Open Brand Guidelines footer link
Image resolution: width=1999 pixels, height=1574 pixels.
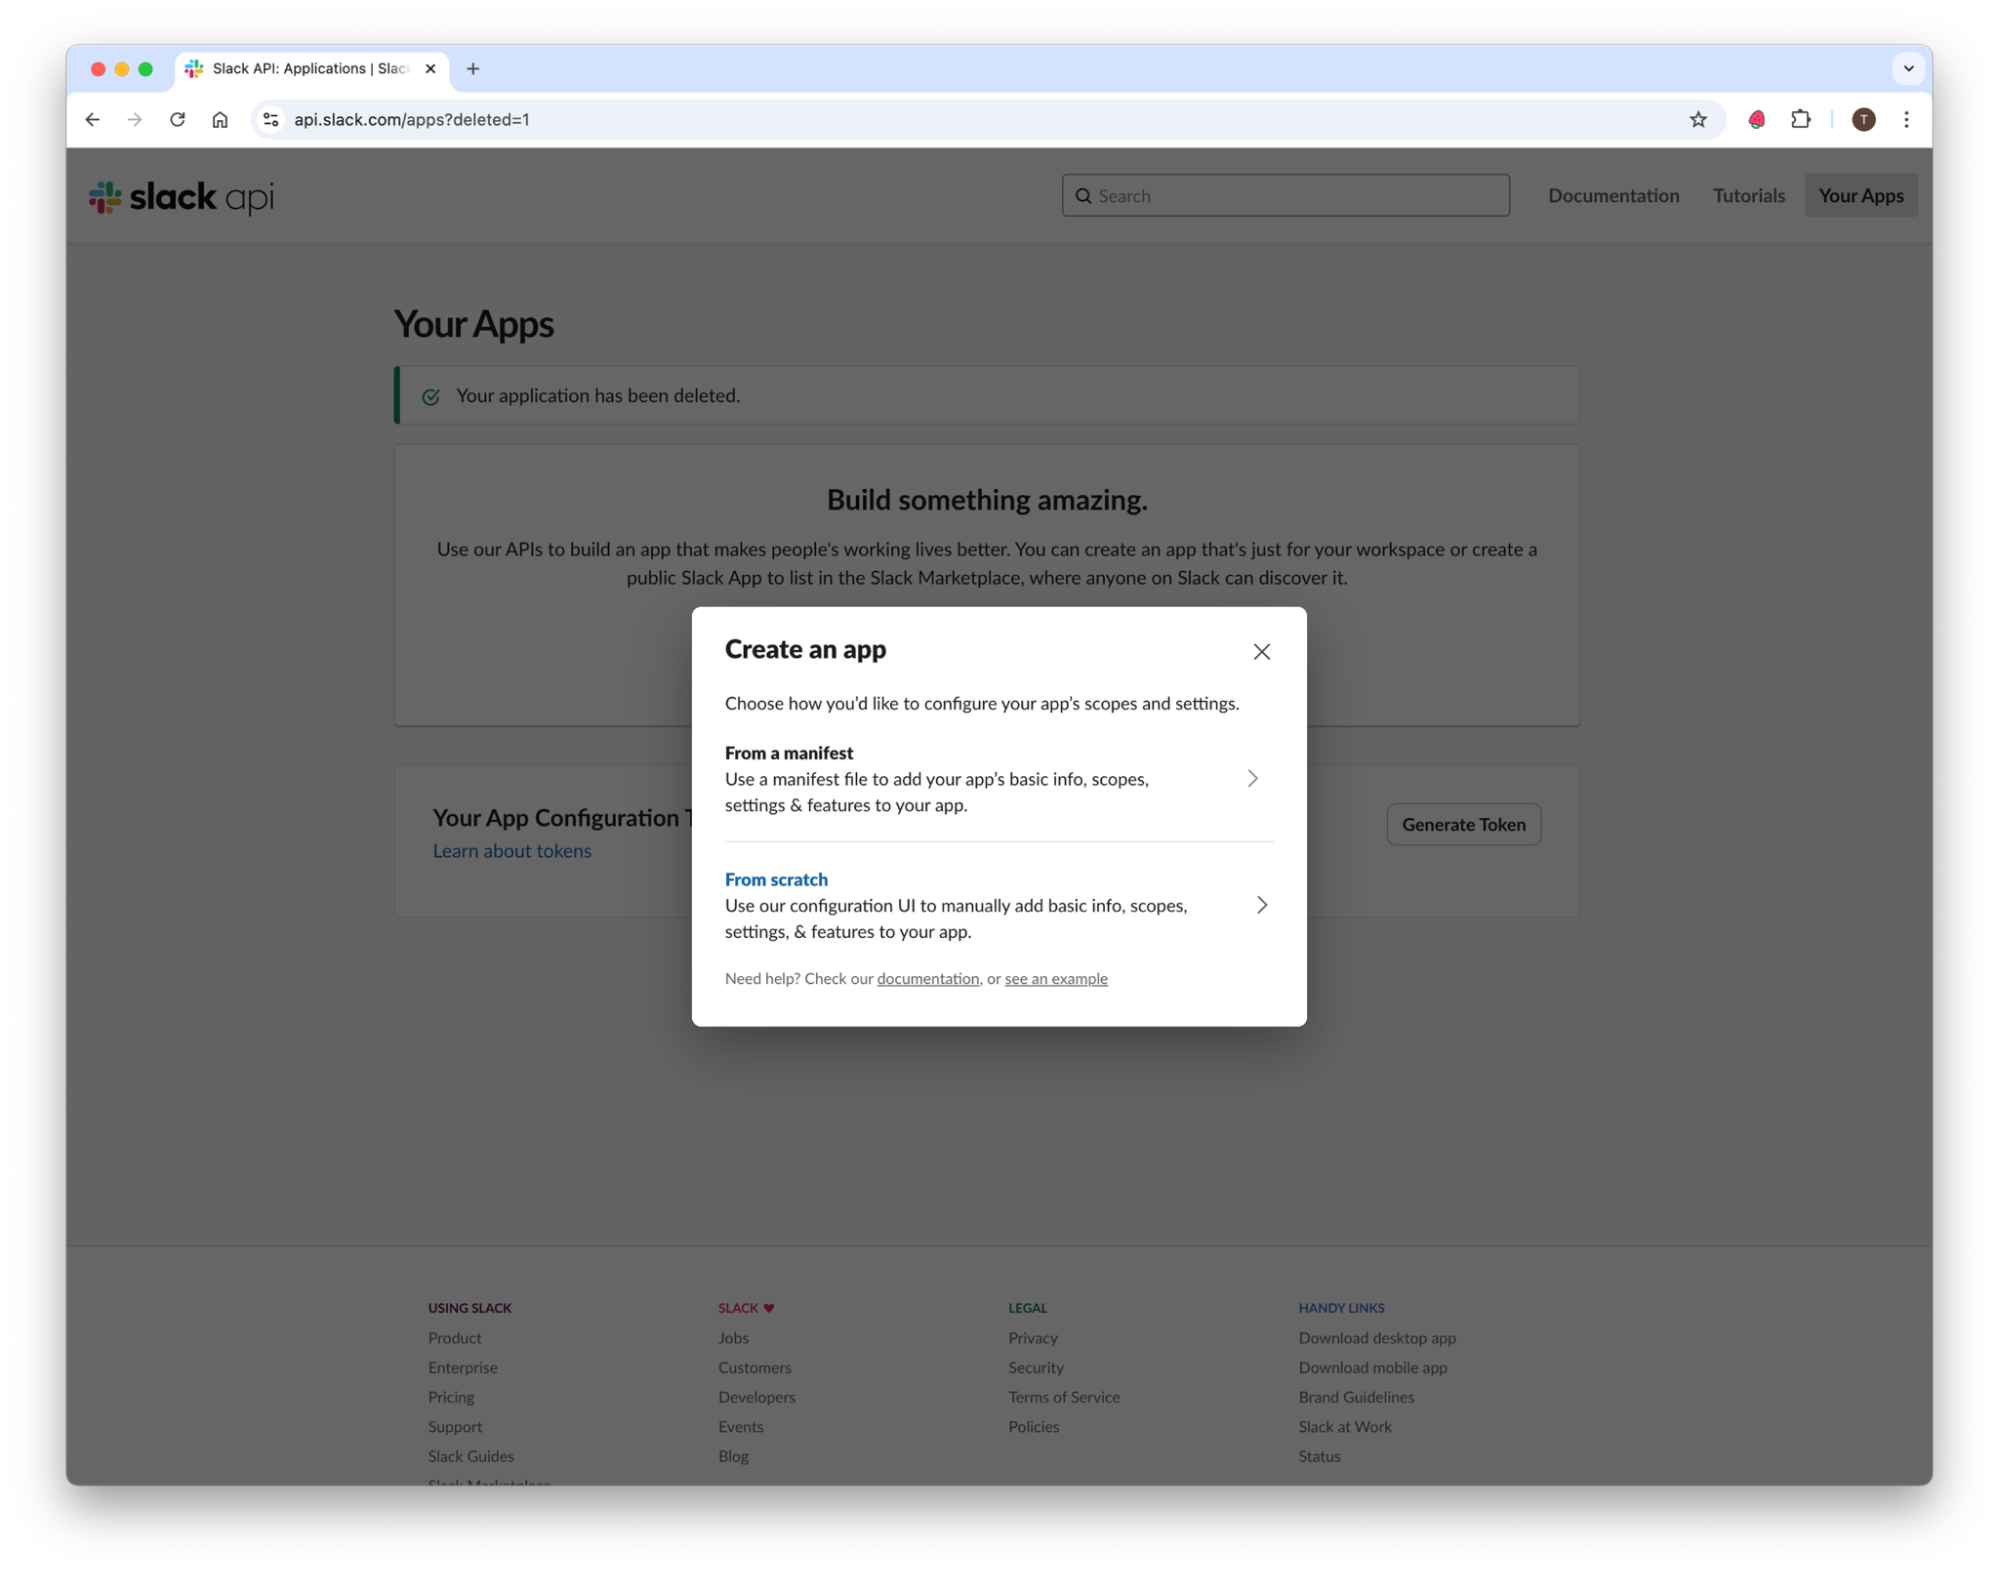pyautogui.click(x=1355, y=1397)
